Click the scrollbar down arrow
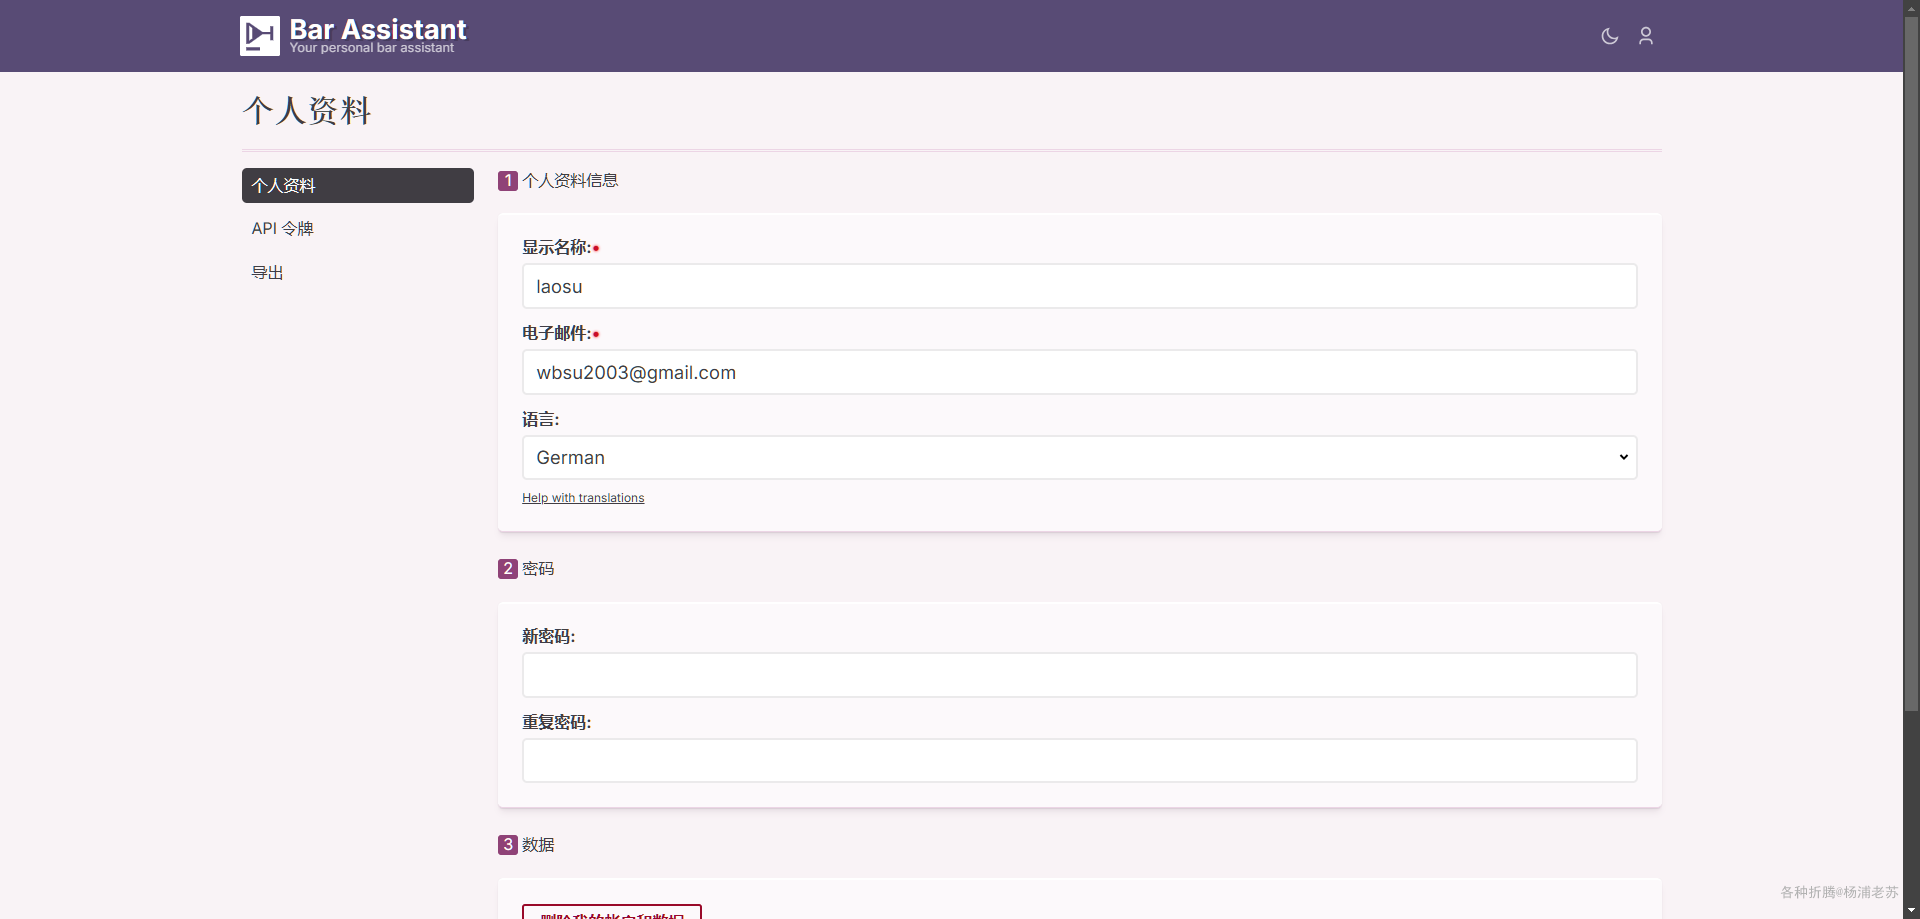Viewport: 1920px width, 919px height. [x=1912, y=911]
